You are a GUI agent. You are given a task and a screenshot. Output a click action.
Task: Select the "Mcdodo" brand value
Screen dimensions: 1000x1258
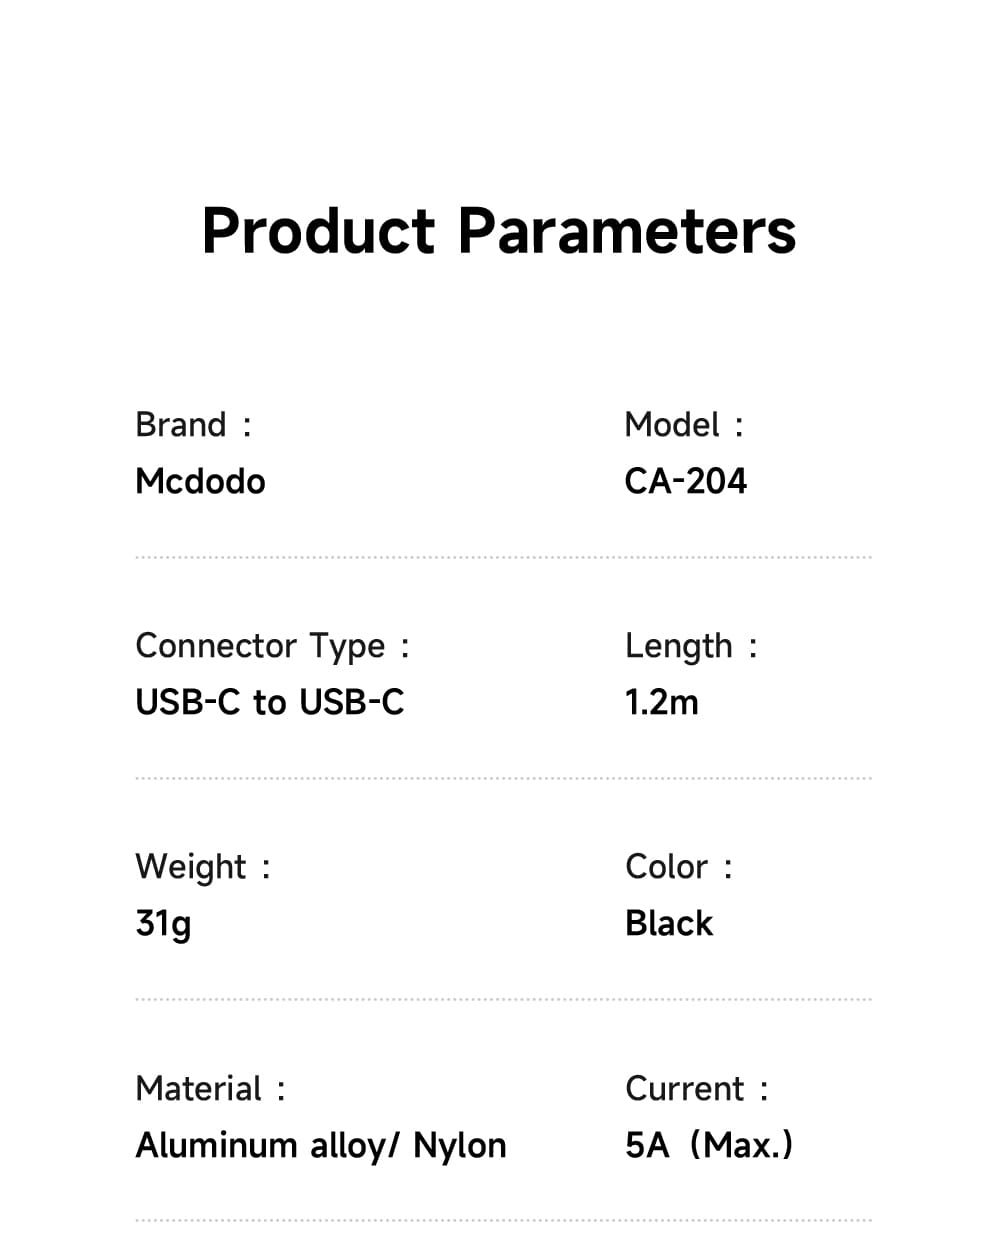[200, 482]
